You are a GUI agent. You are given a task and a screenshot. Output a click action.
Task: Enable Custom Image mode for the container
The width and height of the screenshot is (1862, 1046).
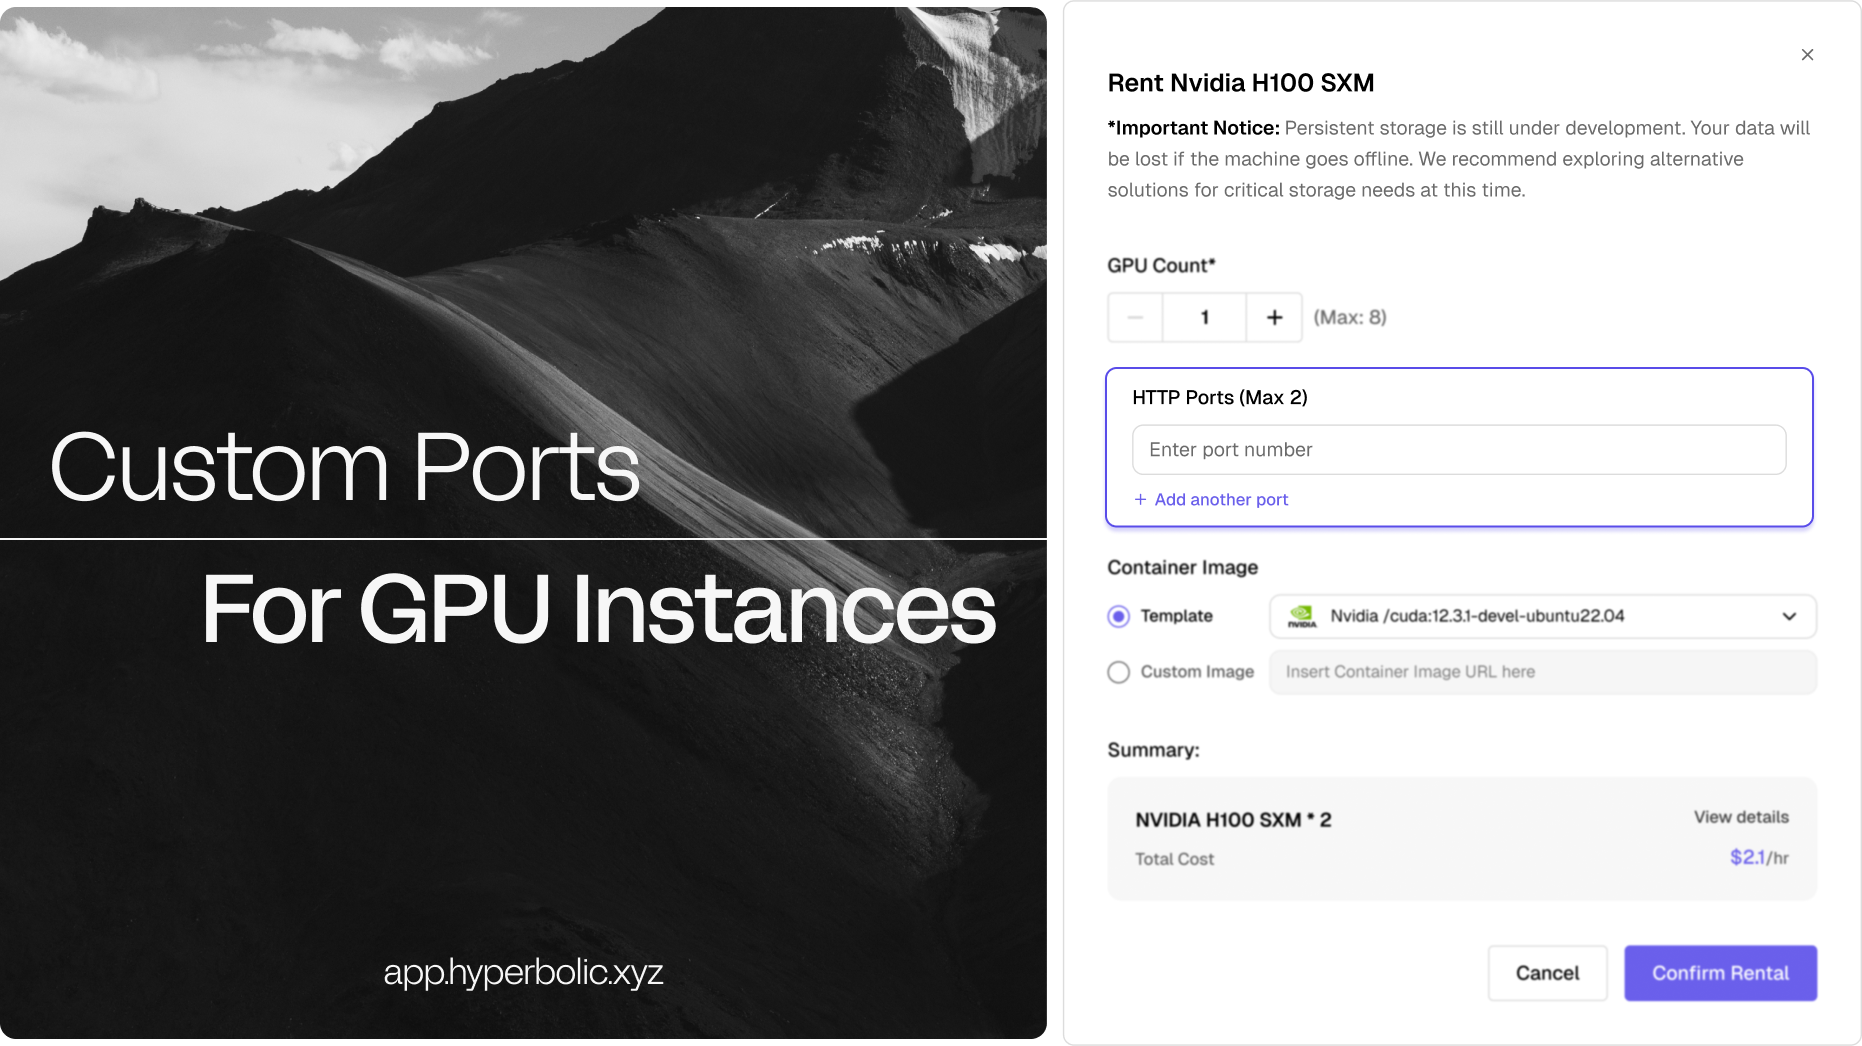1118,672
